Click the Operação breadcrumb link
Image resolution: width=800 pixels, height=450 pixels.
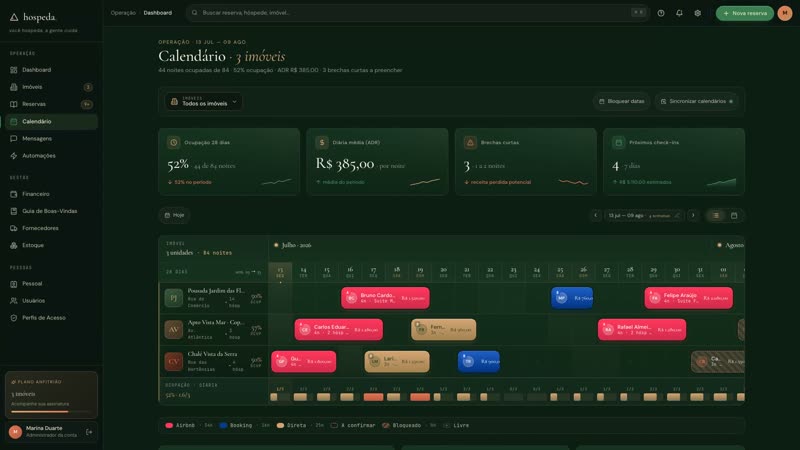tap(123, 13)
